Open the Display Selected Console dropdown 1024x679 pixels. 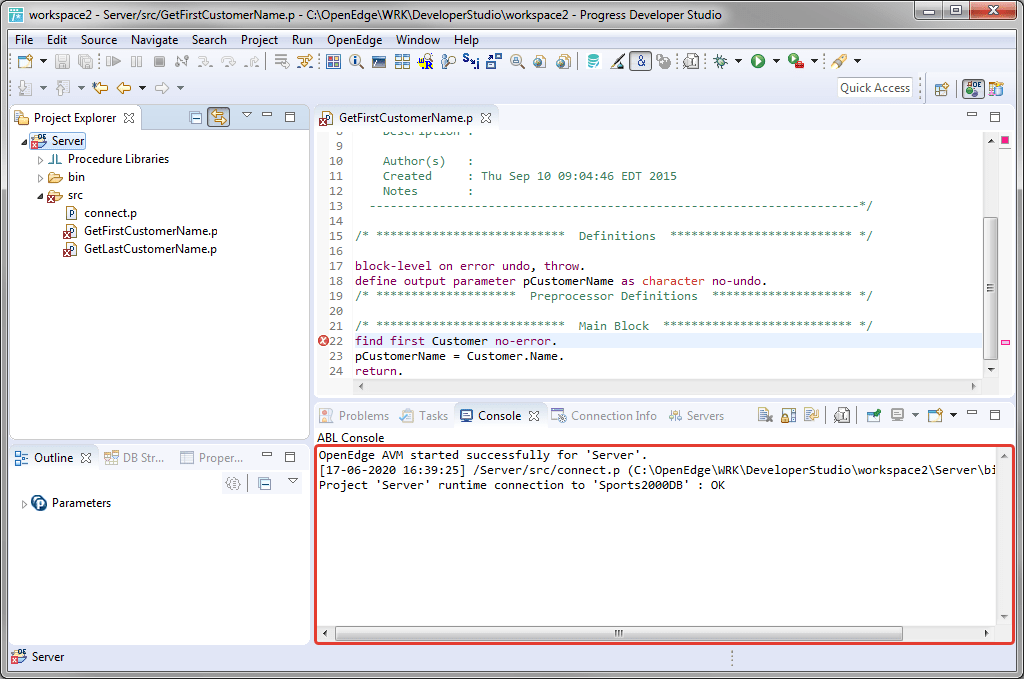pyautogui.click(x=915, y=415)
